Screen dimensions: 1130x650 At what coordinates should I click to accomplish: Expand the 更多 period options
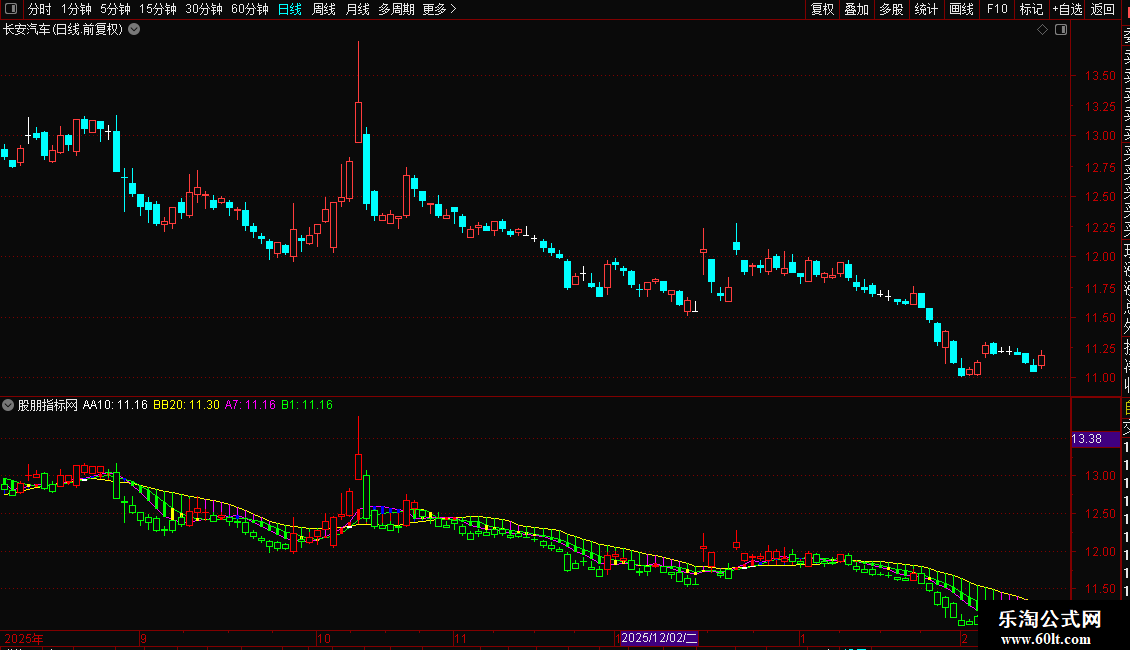(440, 9)
